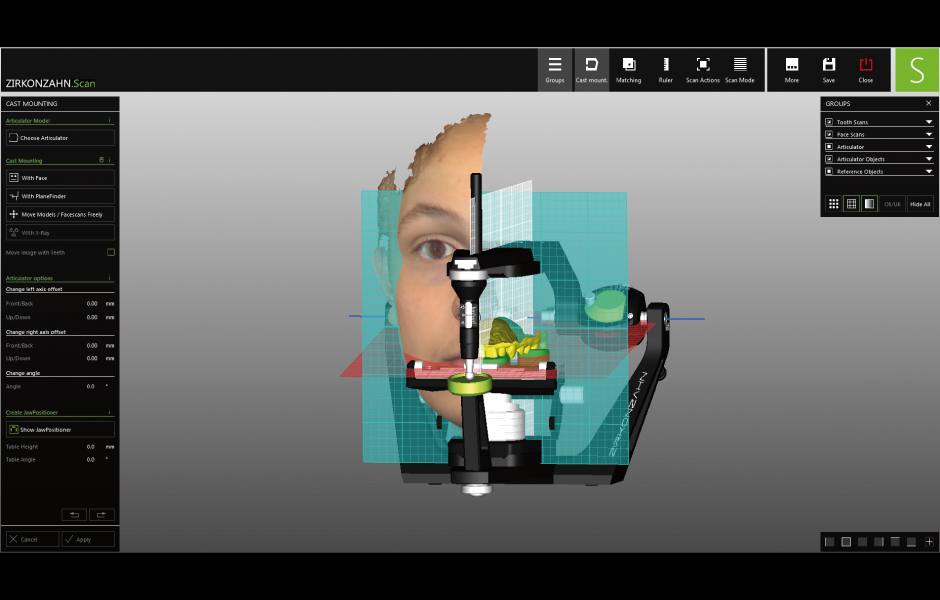Enable the Move image with teeth checkbox
This screenshot has height=600, width=940.
[111, 252]
